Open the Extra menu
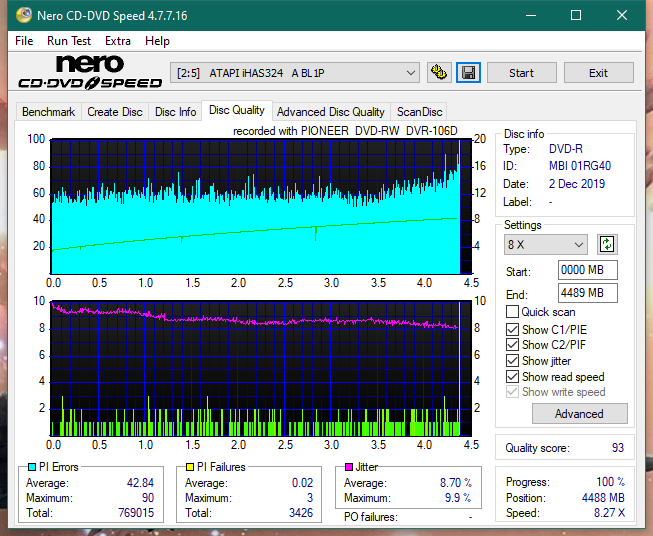The height and width of the screenshot is (536, 653). coord(118,41)
